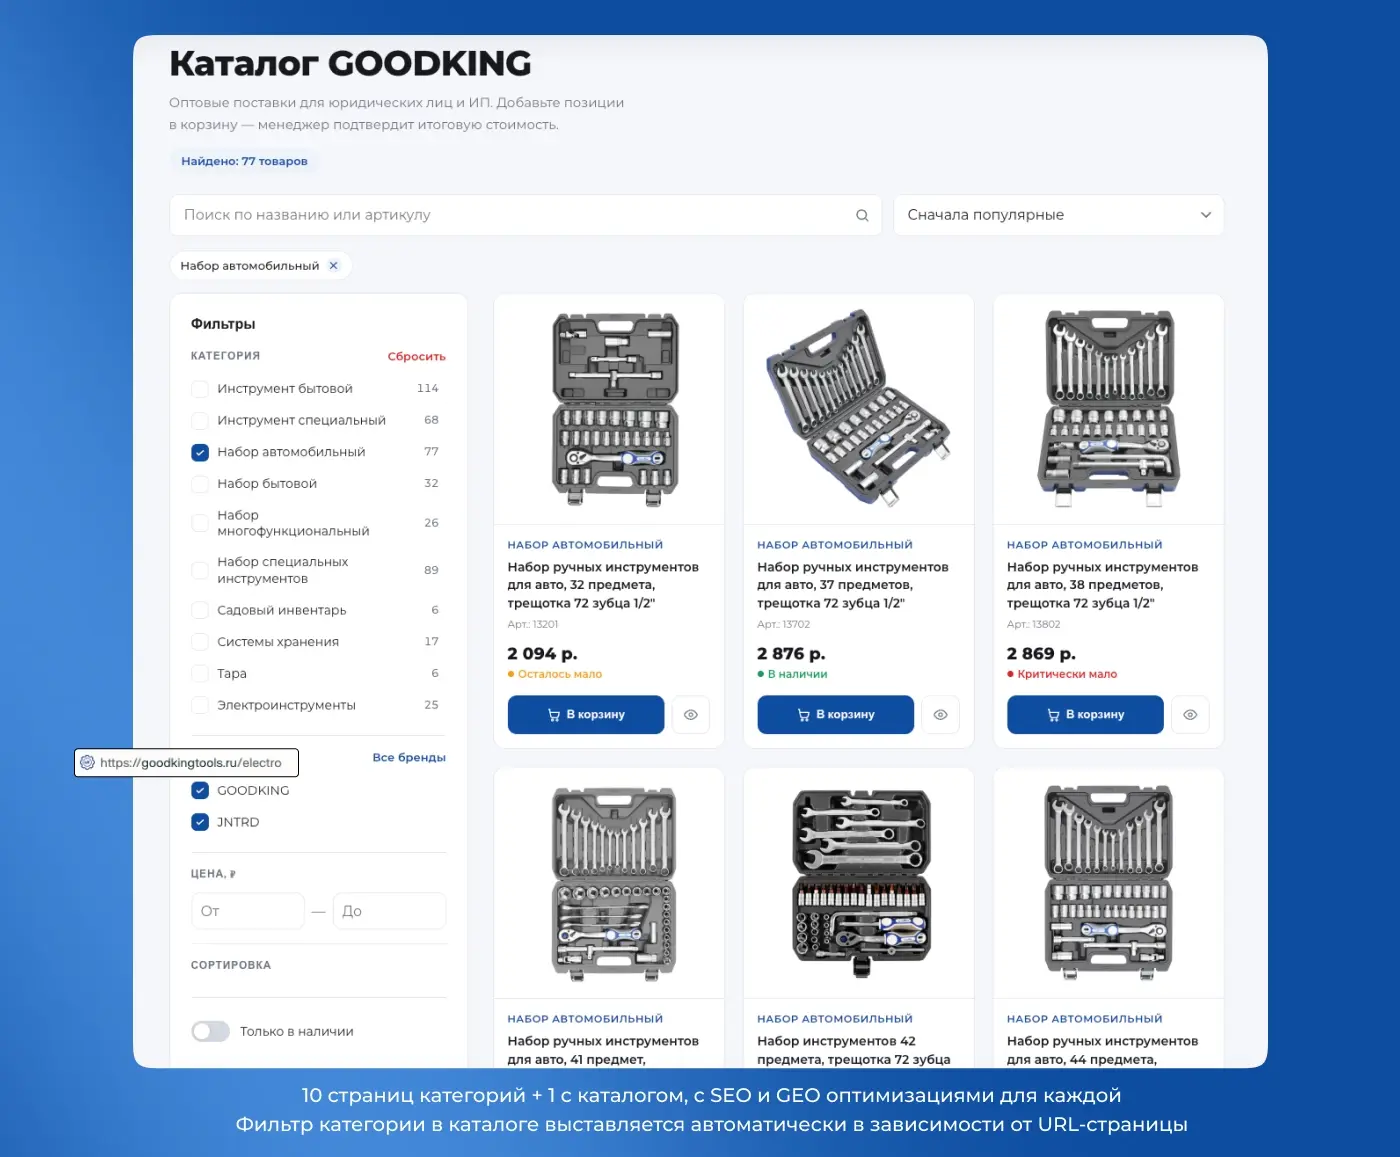Image resolution: width=1400 pixels, height=1157 pixels.
Task: Open the product title with 32 предмета
Action: pyautogui.click(x=603, y=585)
